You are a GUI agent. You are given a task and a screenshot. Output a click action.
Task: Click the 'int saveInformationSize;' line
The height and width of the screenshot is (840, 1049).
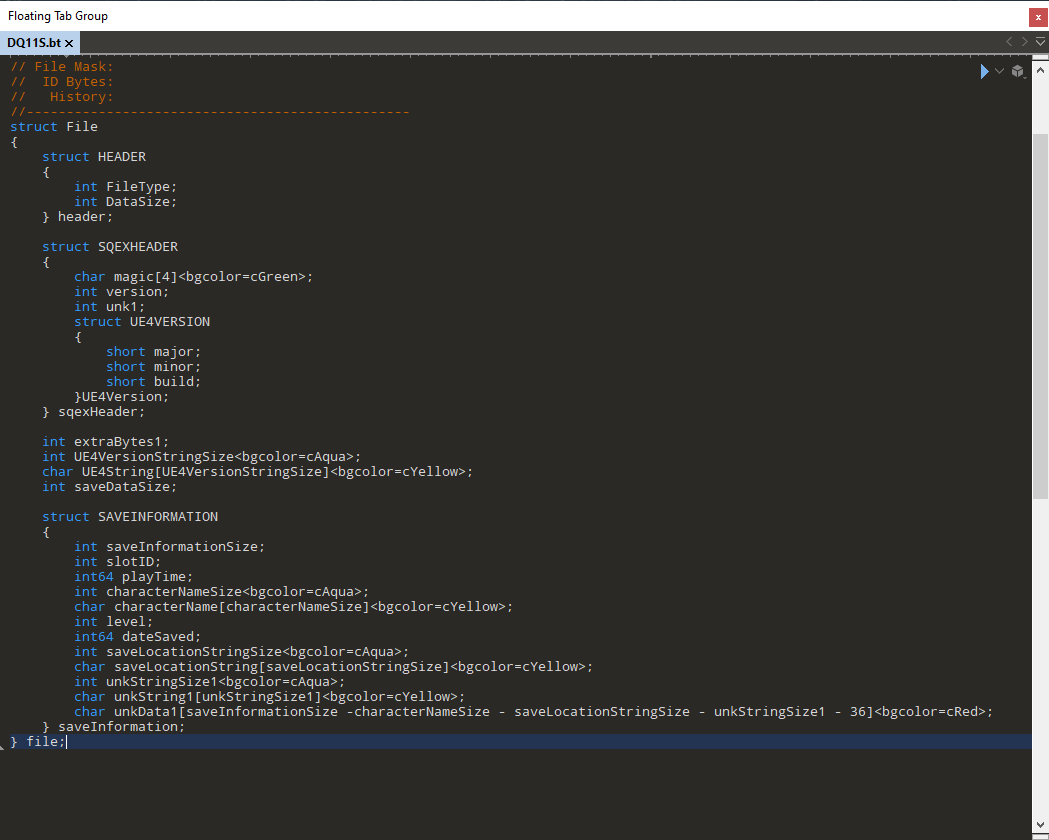click(x=169, y=546)
